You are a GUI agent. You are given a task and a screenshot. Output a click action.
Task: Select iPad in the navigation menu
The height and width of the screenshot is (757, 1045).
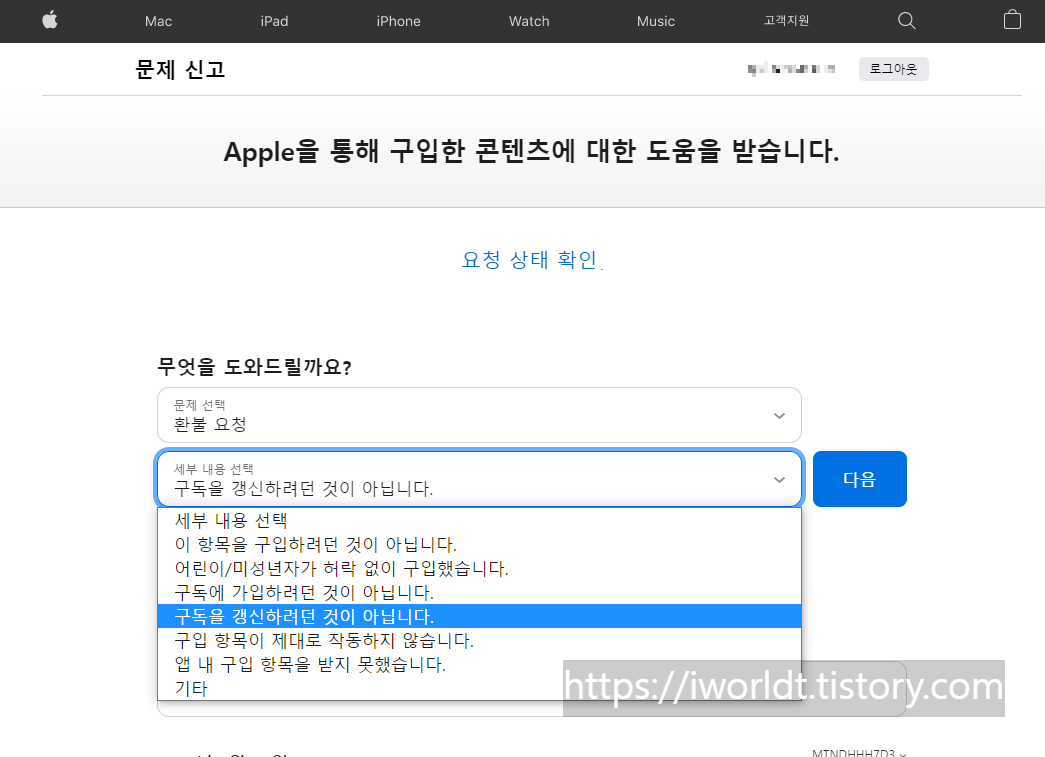(273, 20)
